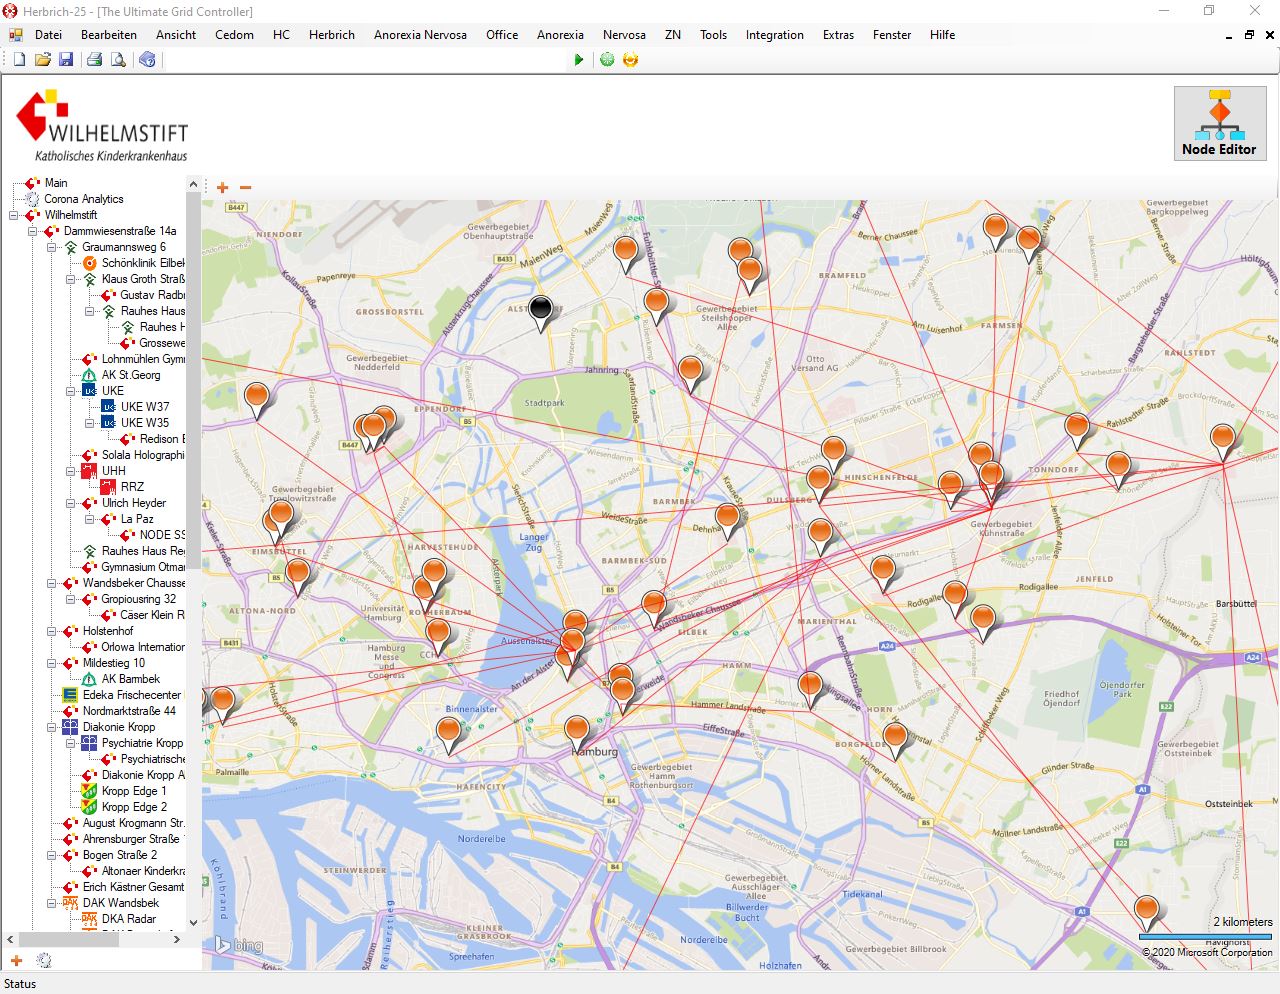
Task: Select August Krogmann Str. tree item
Action: pos(133,823)
